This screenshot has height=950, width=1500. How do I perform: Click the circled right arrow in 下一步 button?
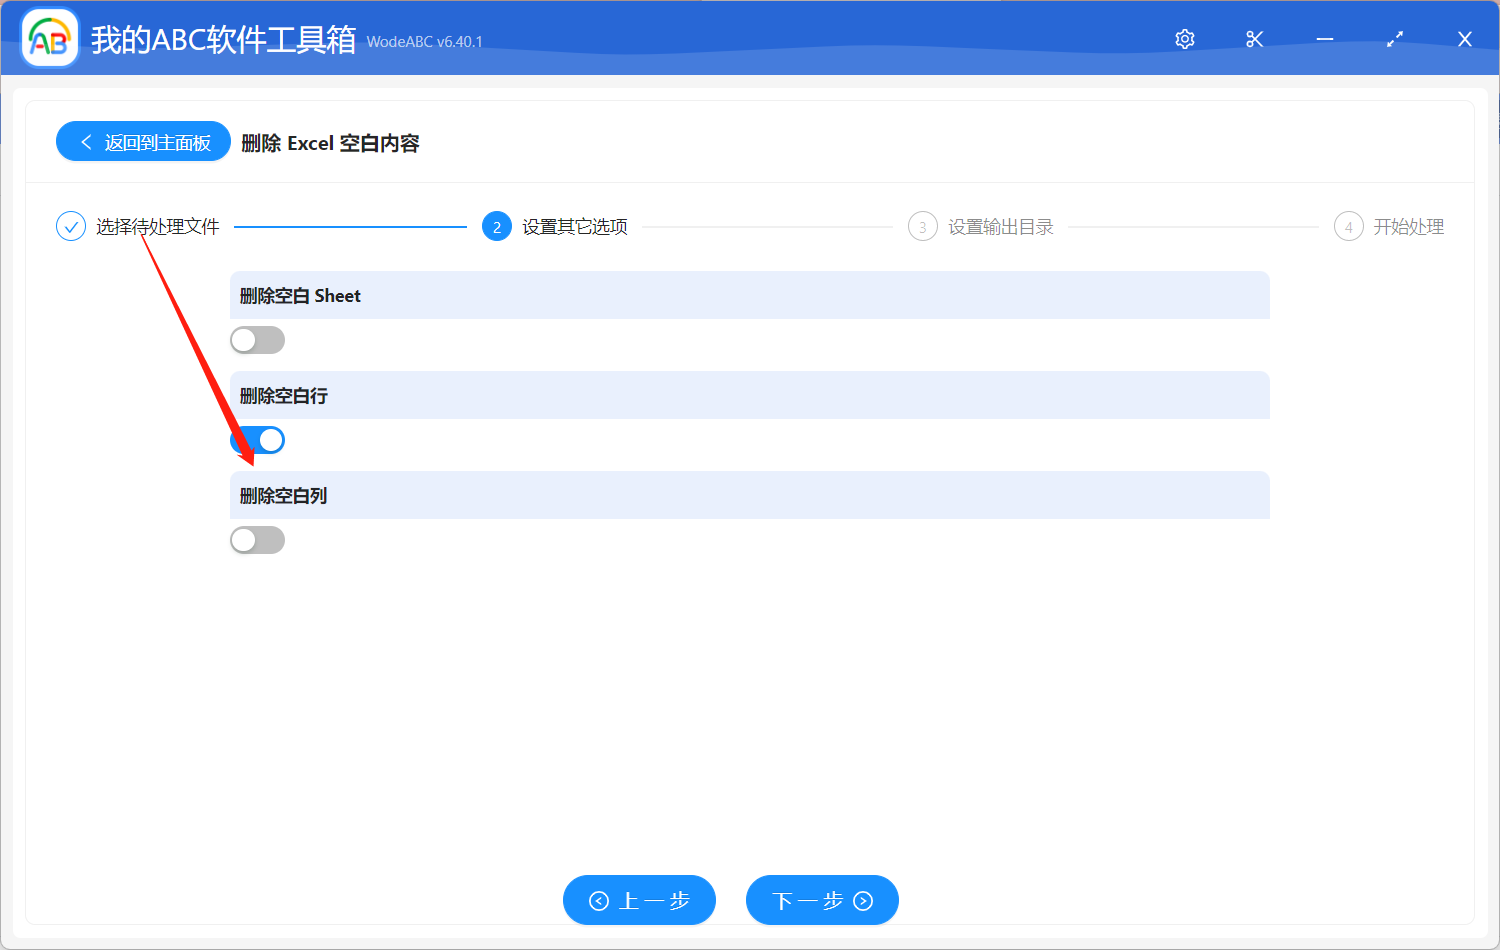861,900
